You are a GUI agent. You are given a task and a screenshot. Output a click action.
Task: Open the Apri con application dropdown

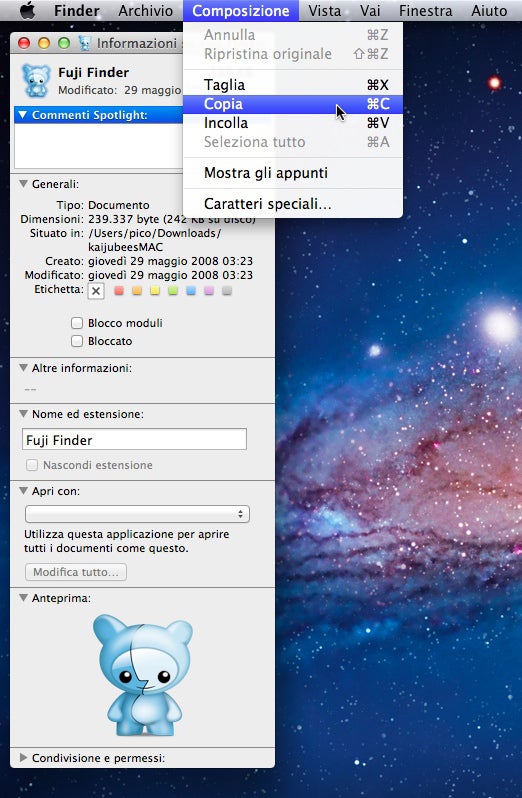(x=137, y=514)
